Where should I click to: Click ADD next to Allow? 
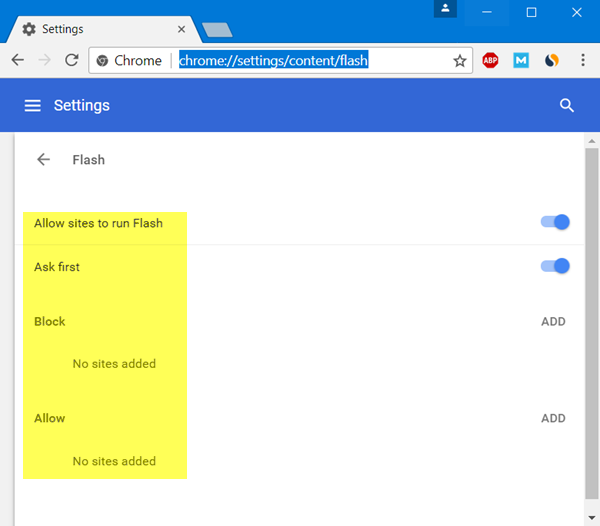(553, 418)
